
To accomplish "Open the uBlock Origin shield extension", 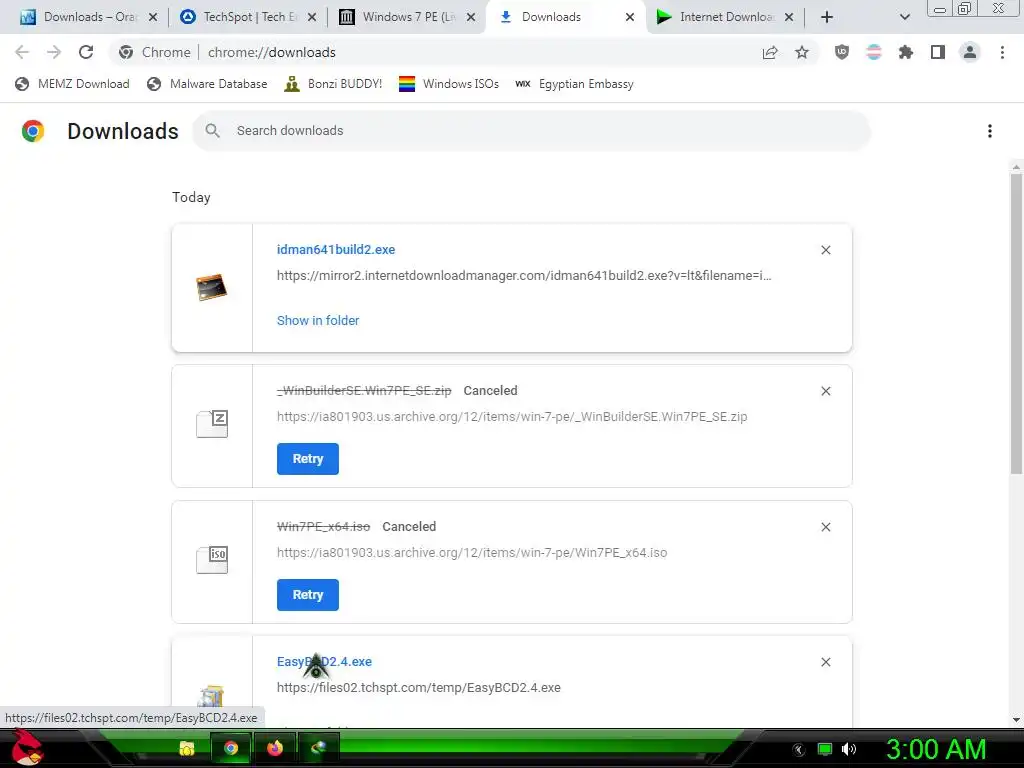I will [x=842, y=52].
